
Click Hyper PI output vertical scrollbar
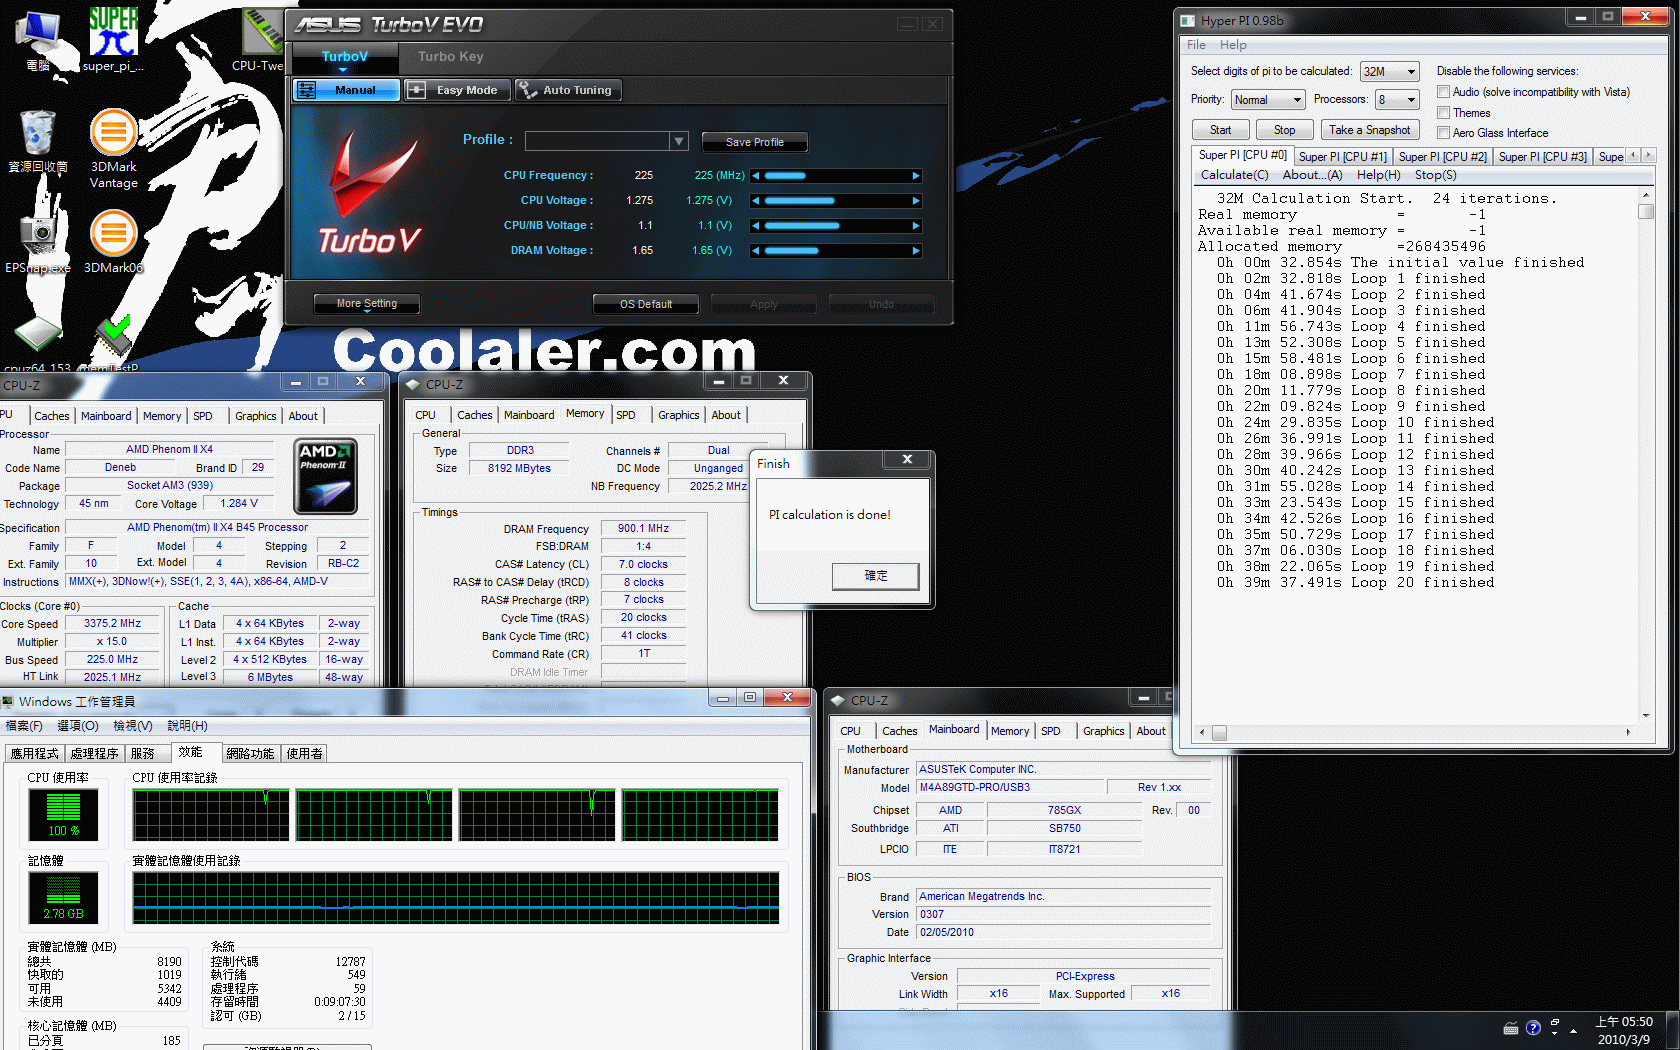click(x=1646, y=454)
